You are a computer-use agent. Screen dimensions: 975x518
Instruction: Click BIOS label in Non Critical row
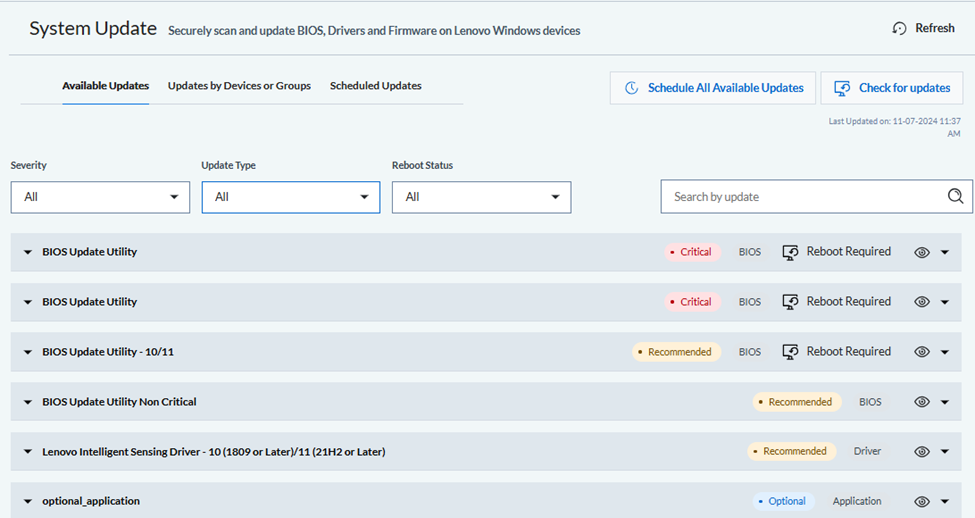(x=871, y=402)
